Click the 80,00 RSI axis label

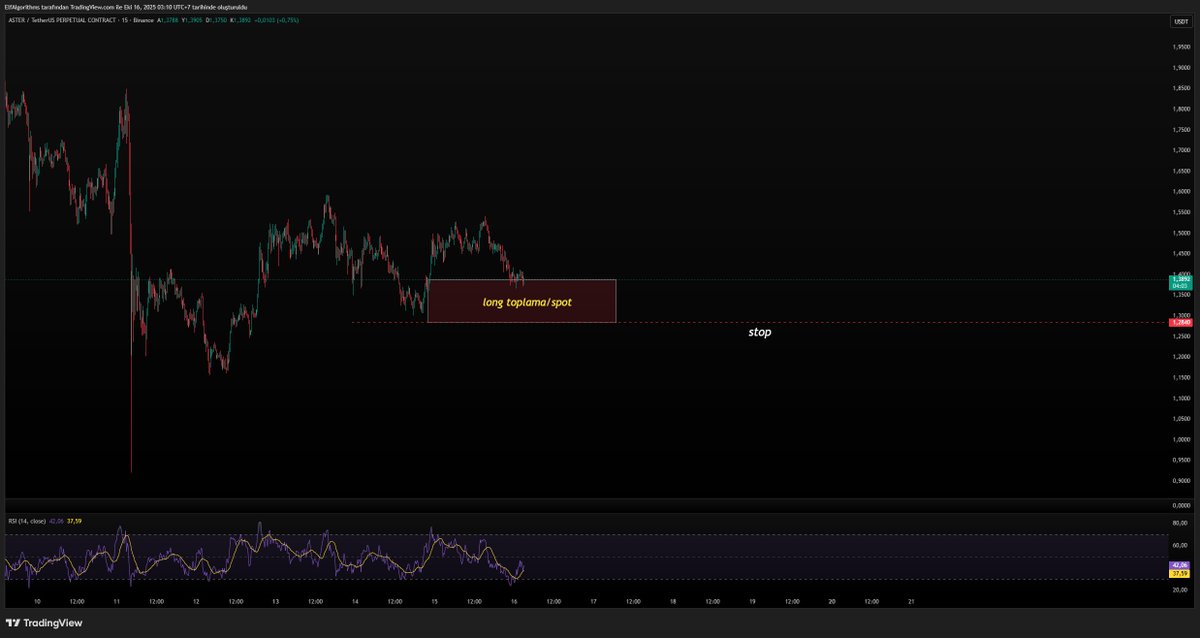point(1180,522)
